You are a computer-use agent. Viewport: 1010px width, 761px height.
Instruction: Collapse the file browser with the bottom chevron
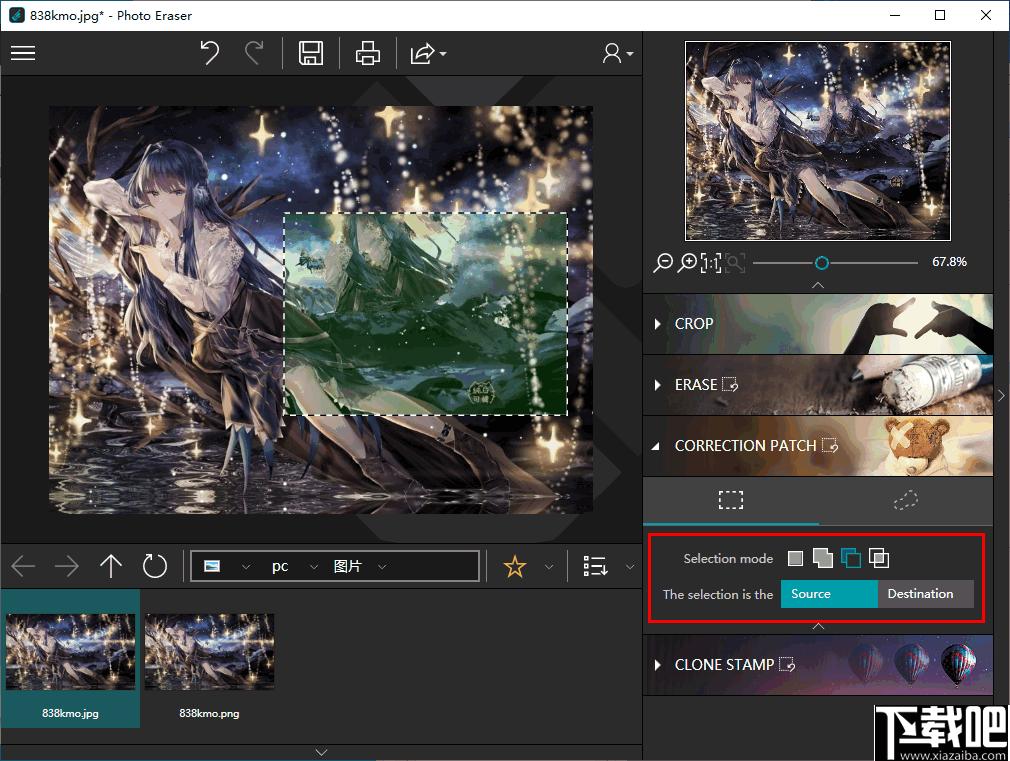tap(321, 752)
